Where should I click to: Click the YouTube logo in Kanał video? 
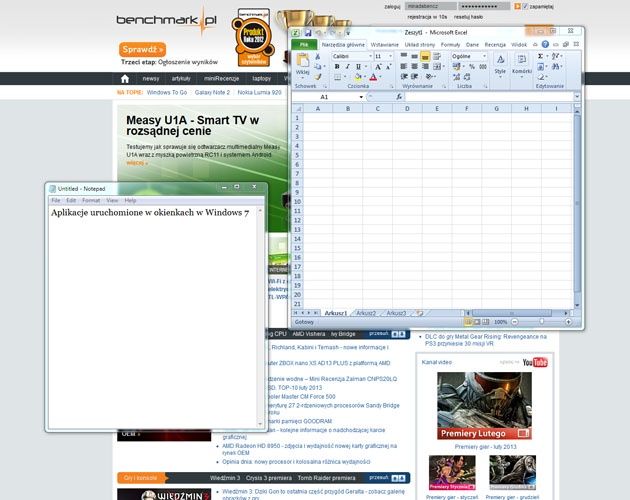click(x=535, y=363)
